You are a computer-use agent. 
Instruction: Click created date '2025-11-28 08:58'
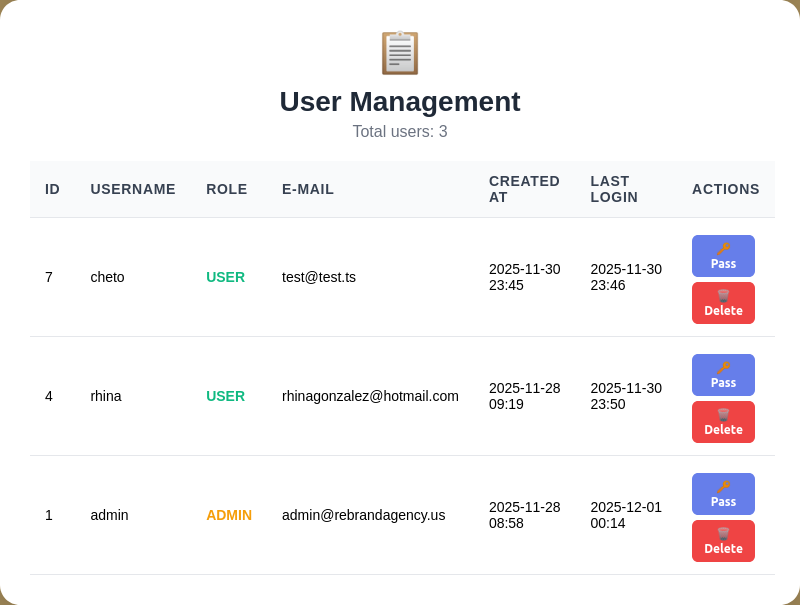524,515
